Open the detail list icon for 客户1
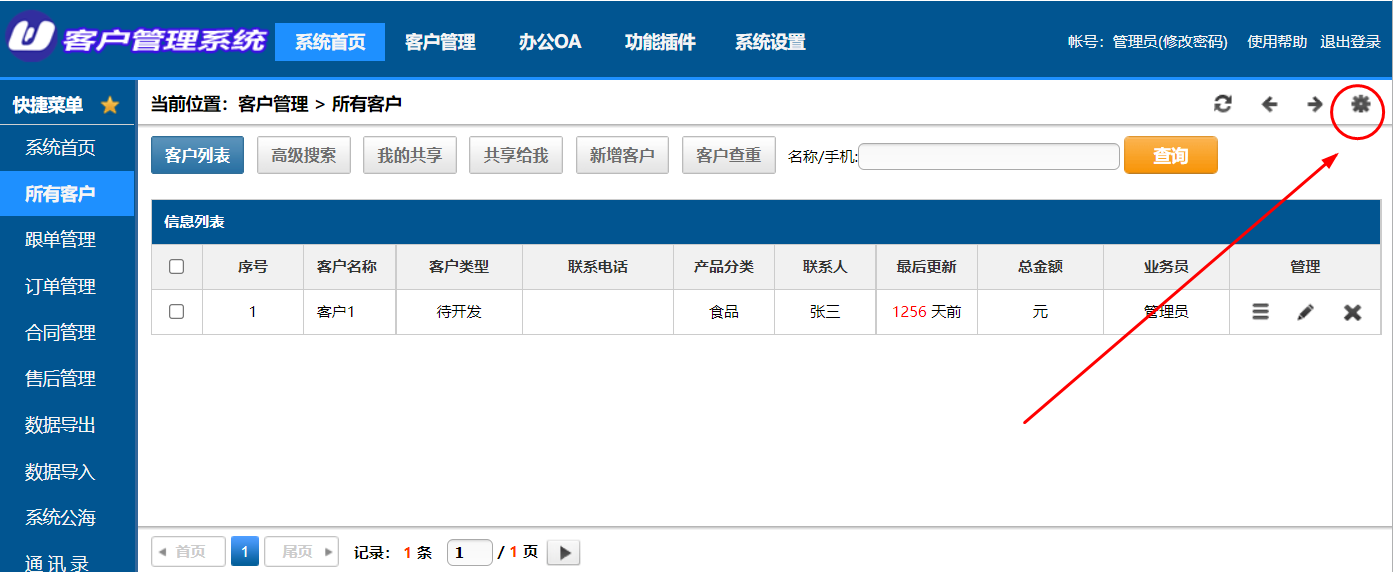The height and width of the screenshot is (572, 1393). [x=1260, y=312]
